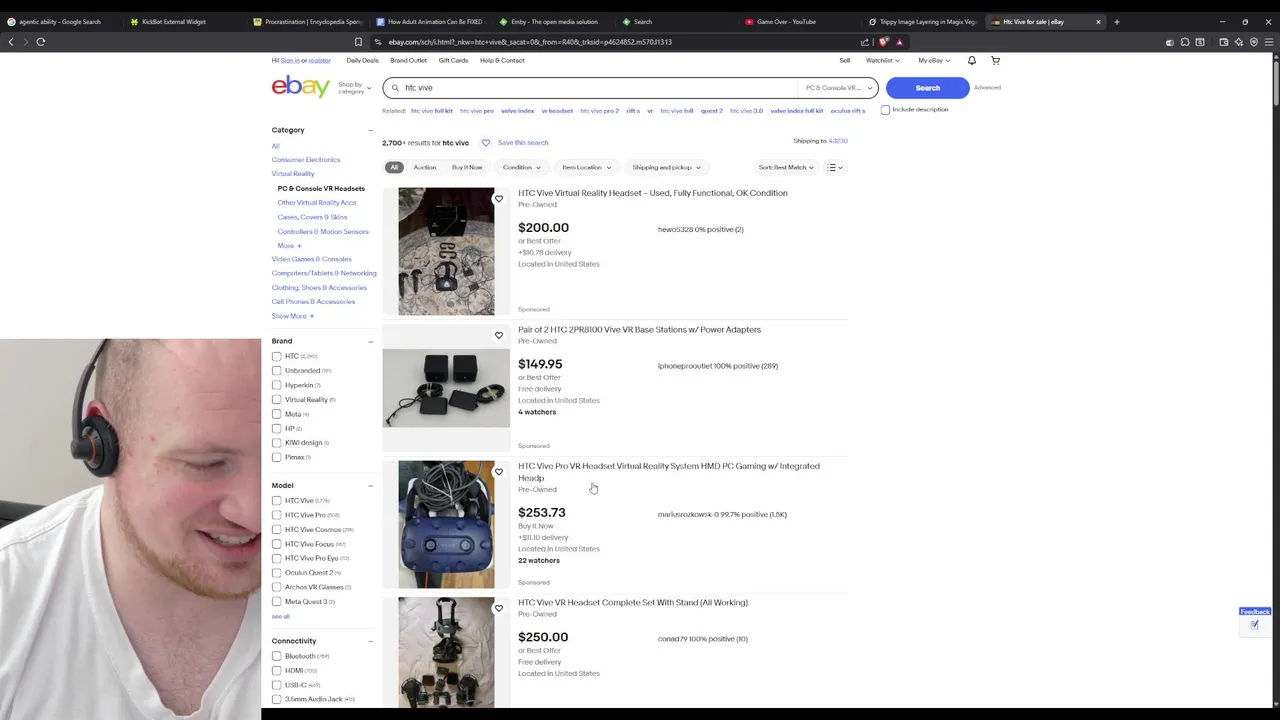Screen dimensions: 1280x720
Task: Open the Shop by category dropdown
Action: tap(354, 87)
